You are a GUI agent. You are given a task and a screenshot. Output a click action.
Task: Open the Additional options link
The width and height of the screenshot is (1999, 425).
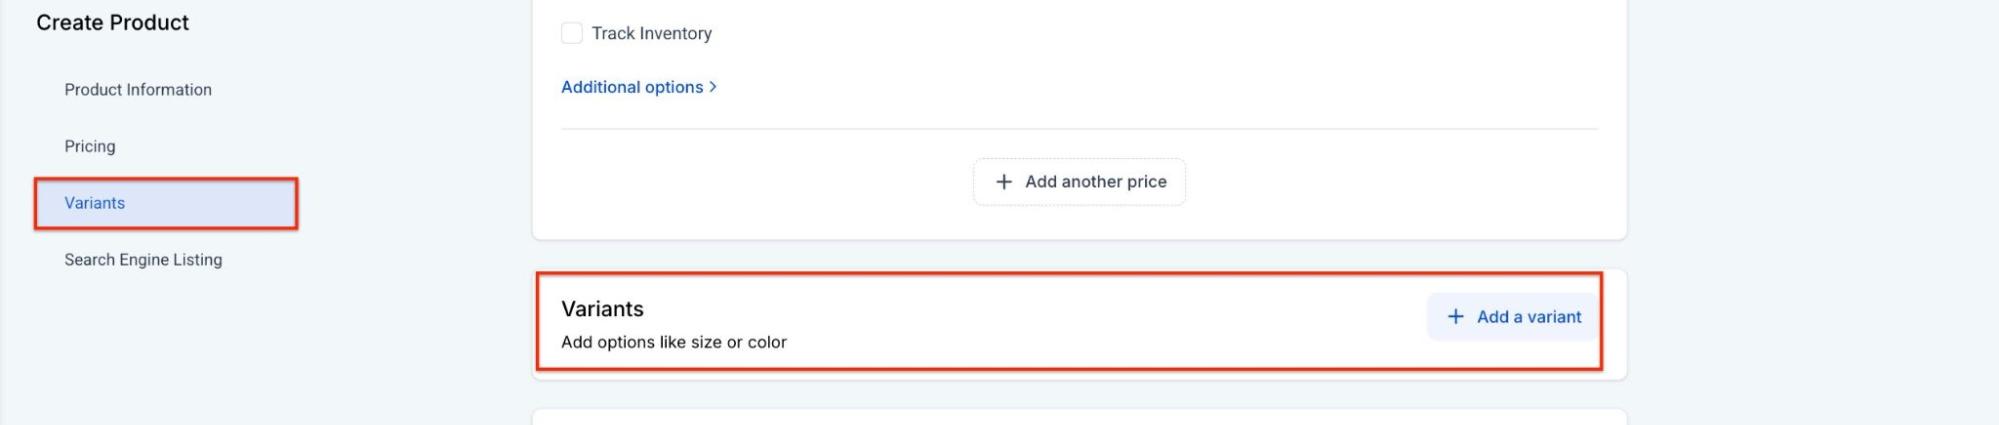point(632,87)
